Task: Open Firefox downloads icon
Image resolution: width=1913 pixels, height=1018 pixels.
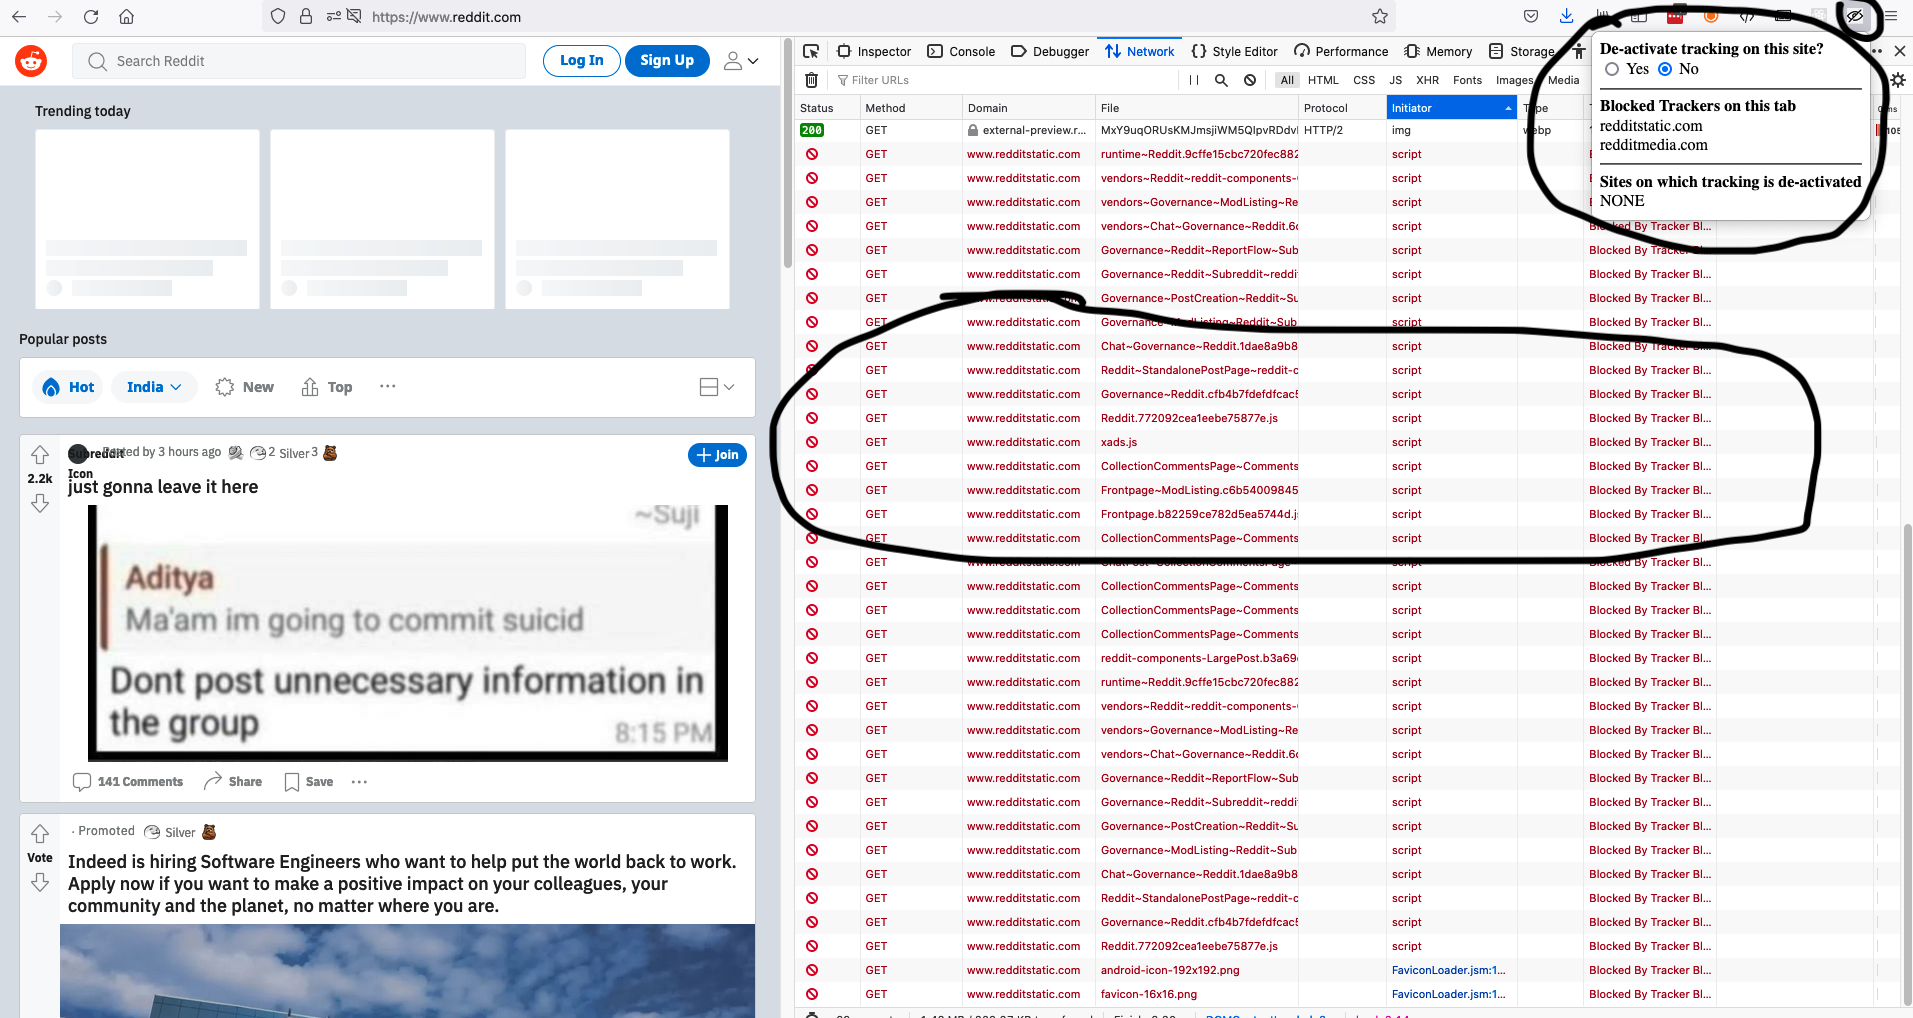Action: pyautogui.click(x=1565, y=17)
